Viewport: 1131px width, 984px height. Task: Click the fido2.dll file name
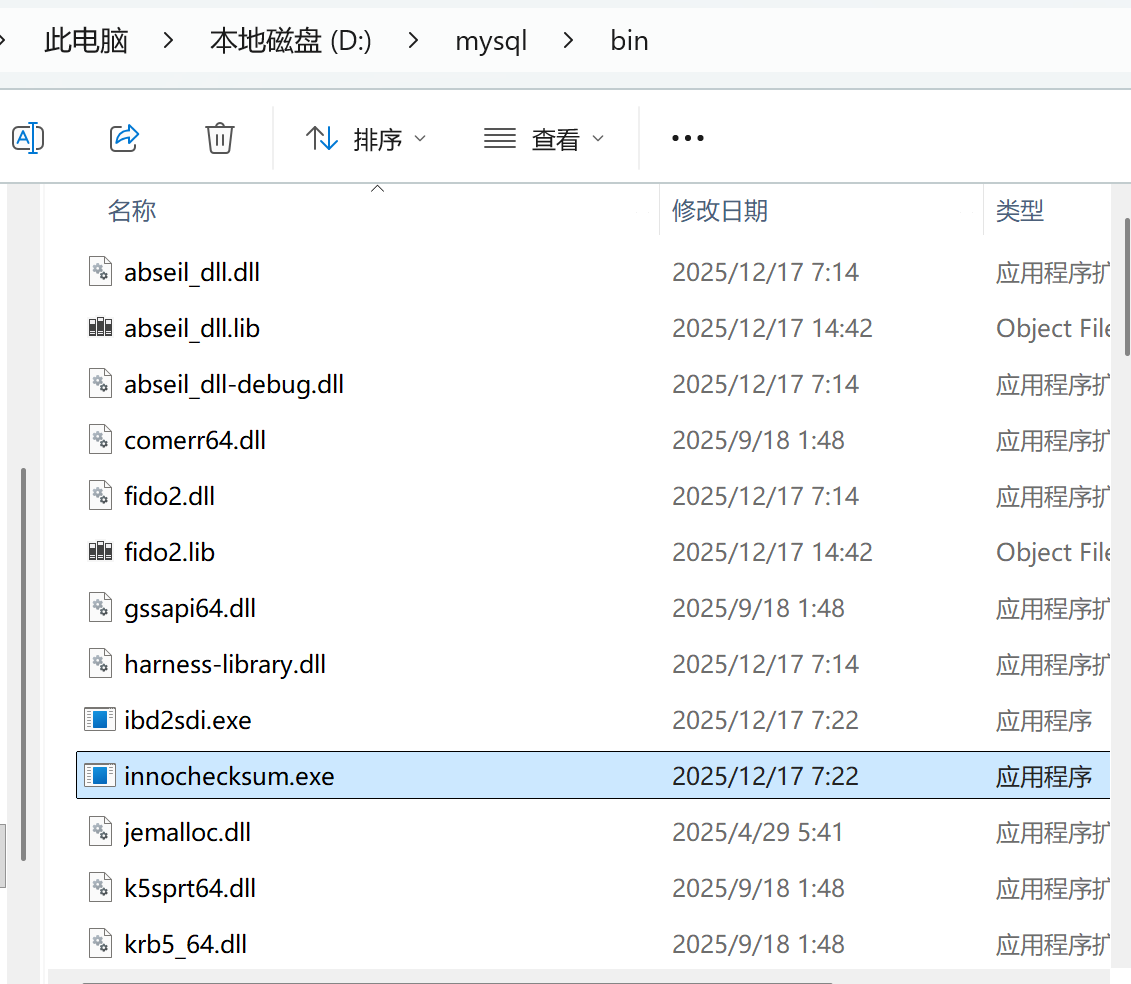click(x=170, y=496)
